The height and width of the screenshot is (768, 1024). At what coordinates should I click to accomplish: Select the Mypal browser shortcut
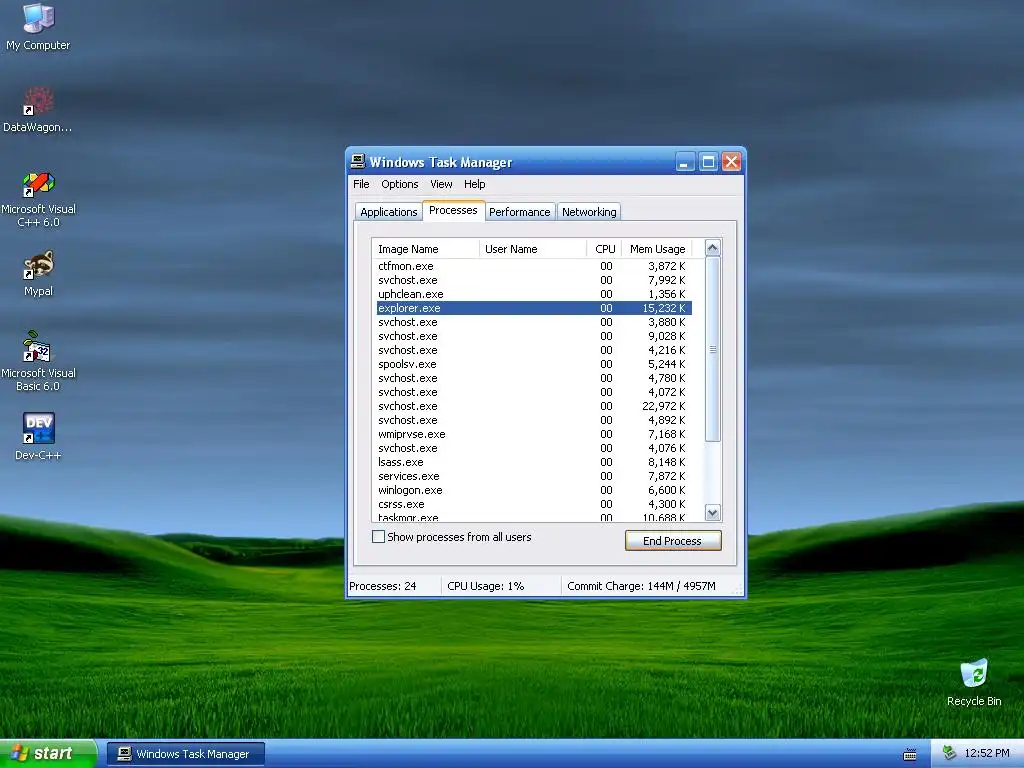pyautogui.click(x=39, y=273)
